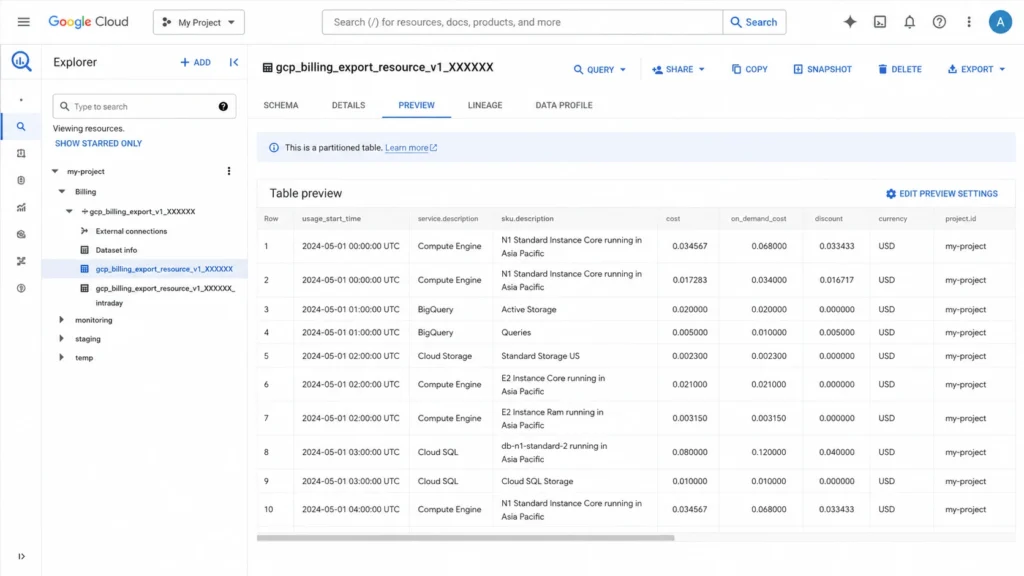Open the sidebar item below the search icon
Image resolution: width=1024 pixels, height=576 pixels.
pos(21,153)
